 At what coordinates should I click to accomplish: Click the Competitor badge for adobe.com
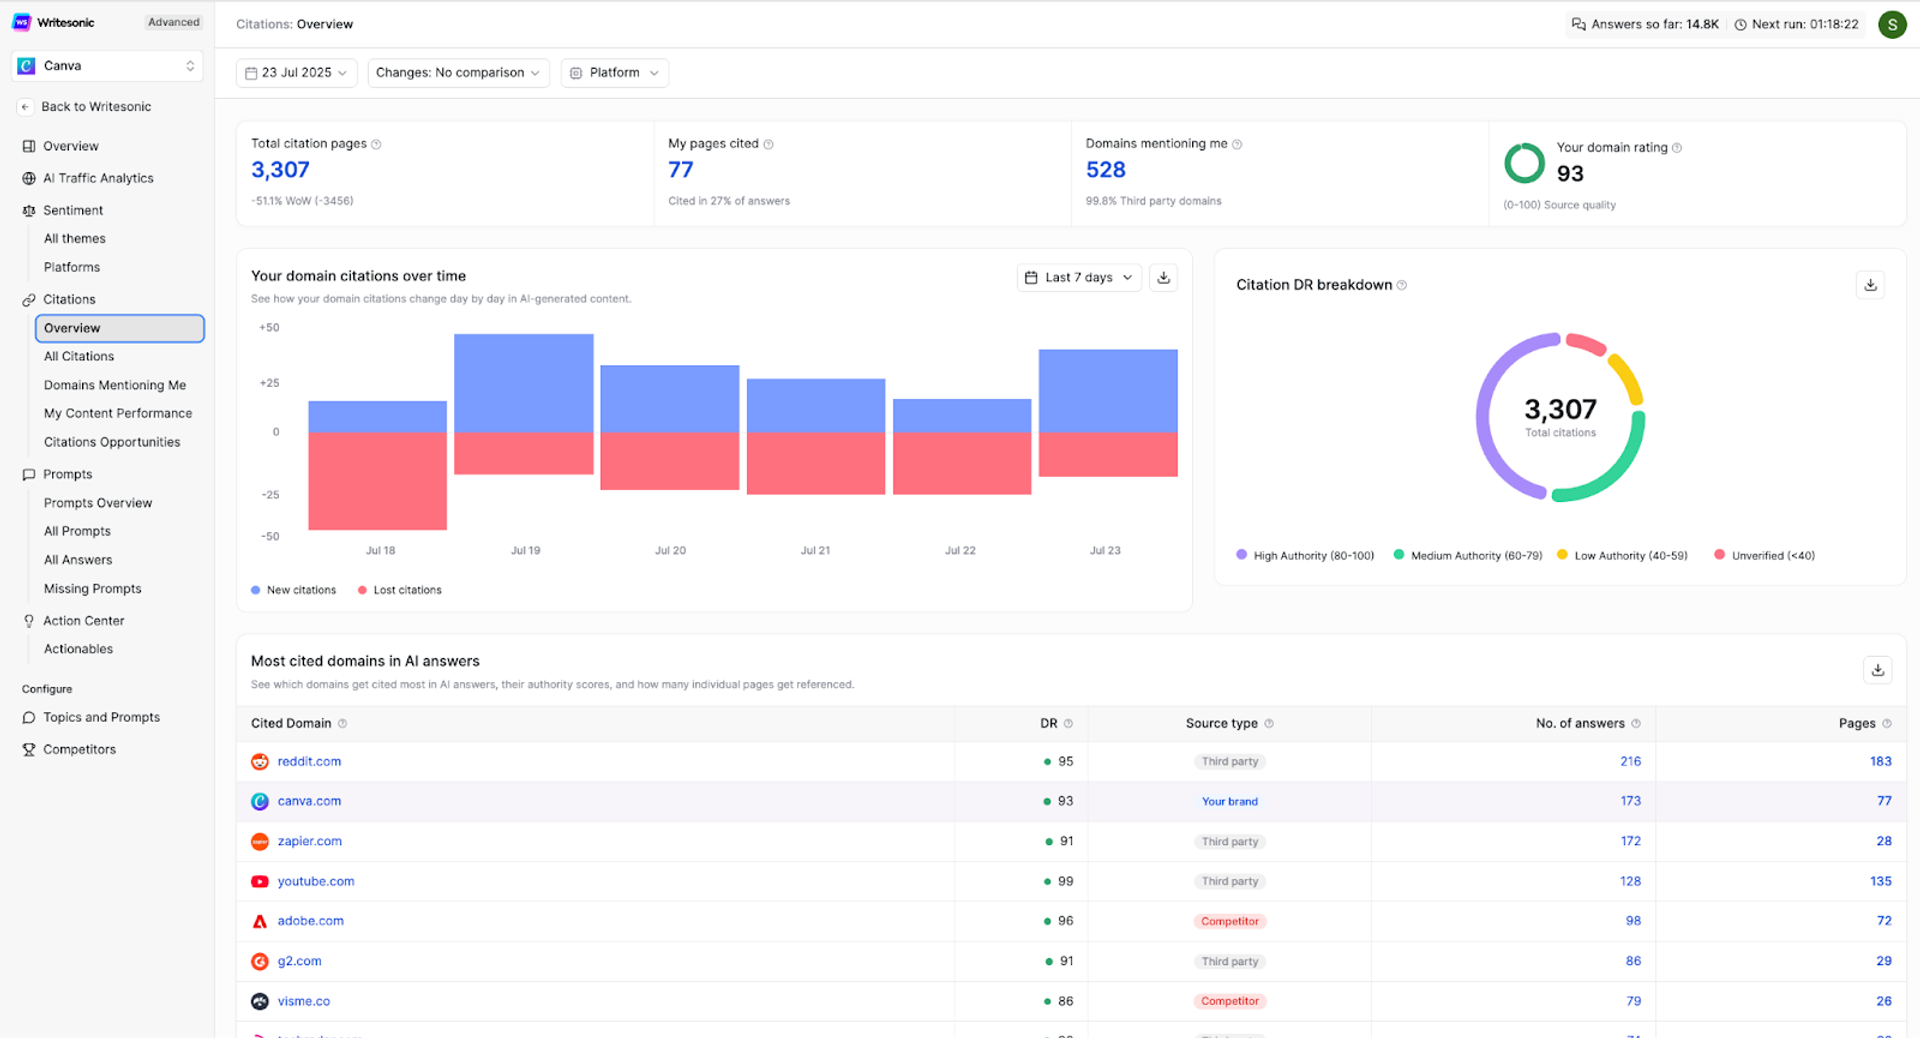[1229, 922]
